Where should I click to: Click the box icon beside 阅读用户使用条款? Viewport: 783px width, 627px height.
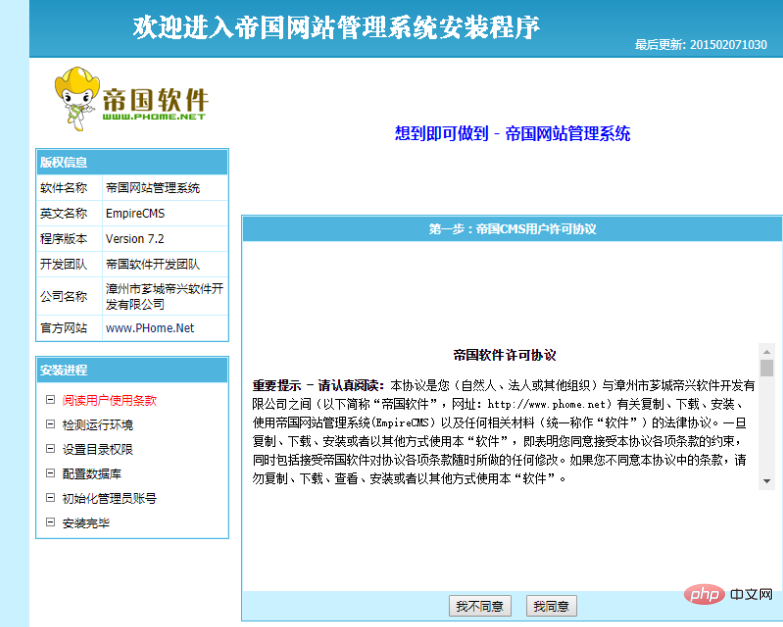(x=49, y=399)
